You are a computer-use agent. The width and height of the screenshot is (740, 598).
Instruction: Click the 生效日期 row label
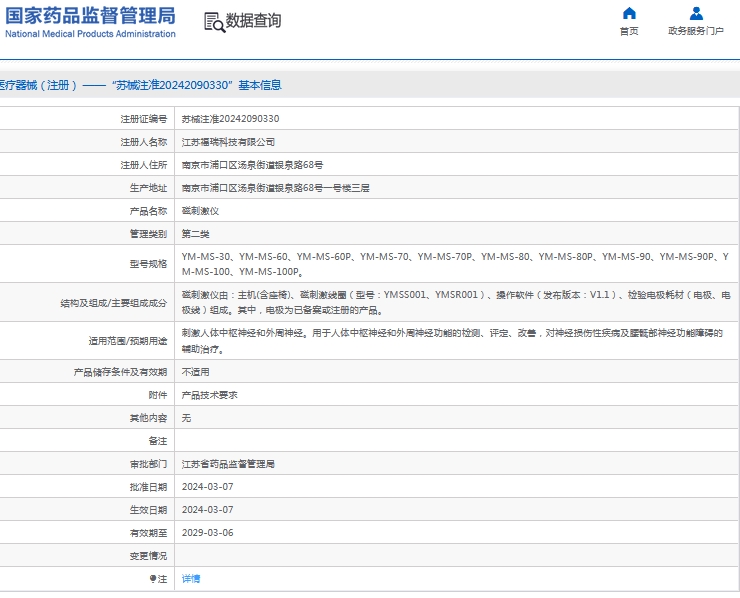tap(149, 510)
